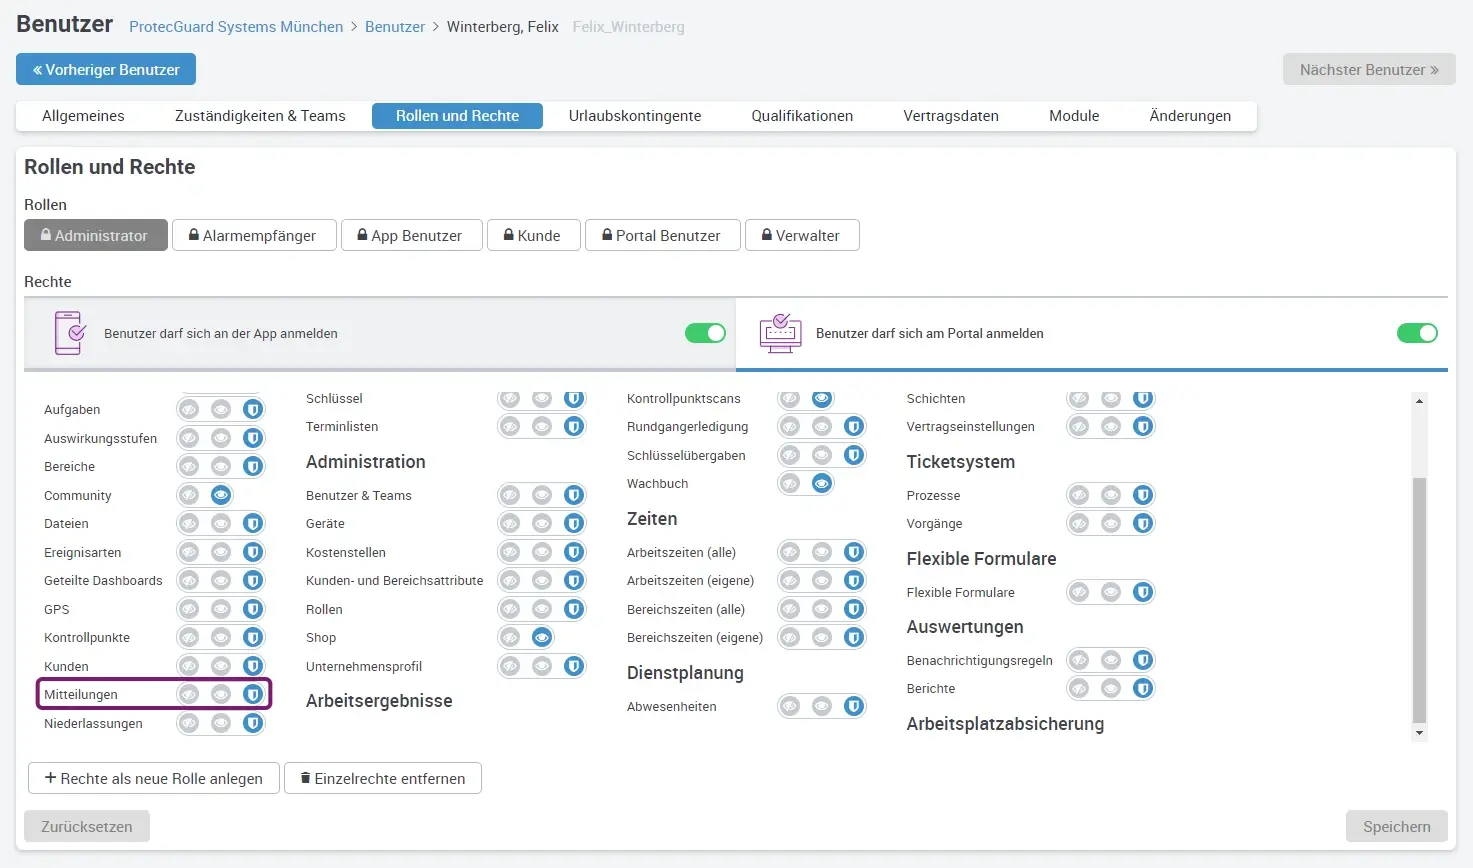Disable the portal login permission switch

click(x=1416, y=333)
